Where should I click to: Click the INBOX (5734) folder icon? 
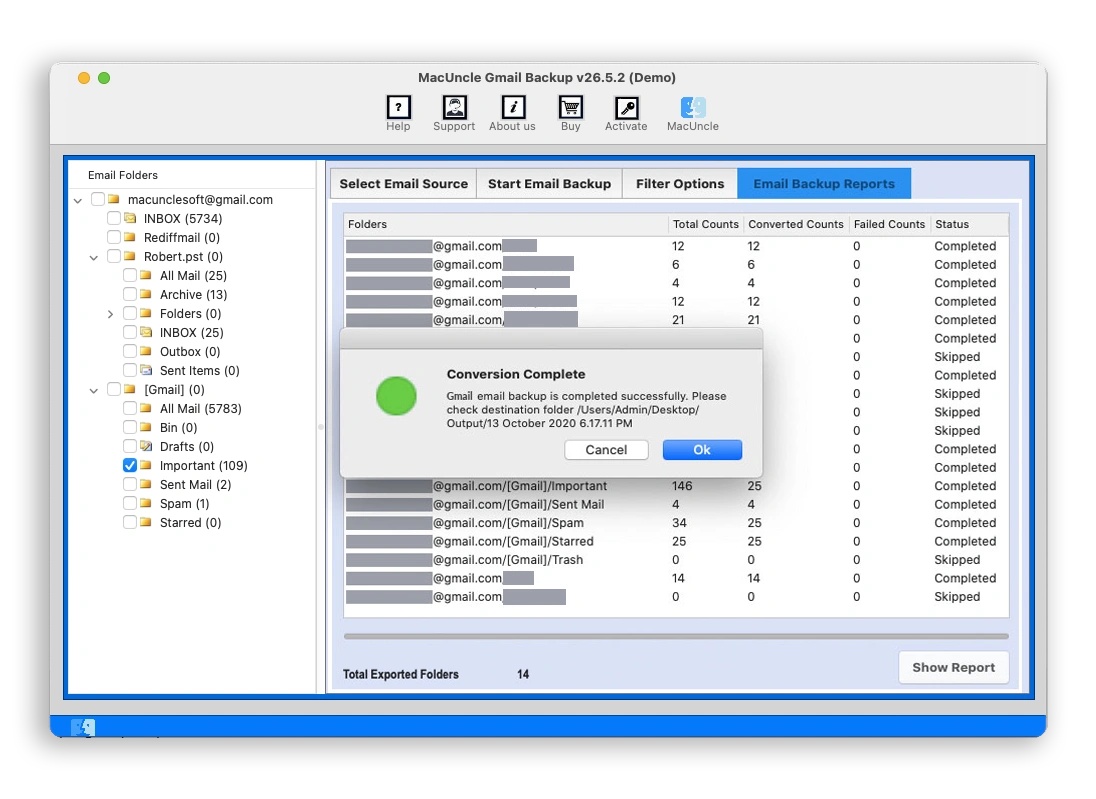(129, 218)
